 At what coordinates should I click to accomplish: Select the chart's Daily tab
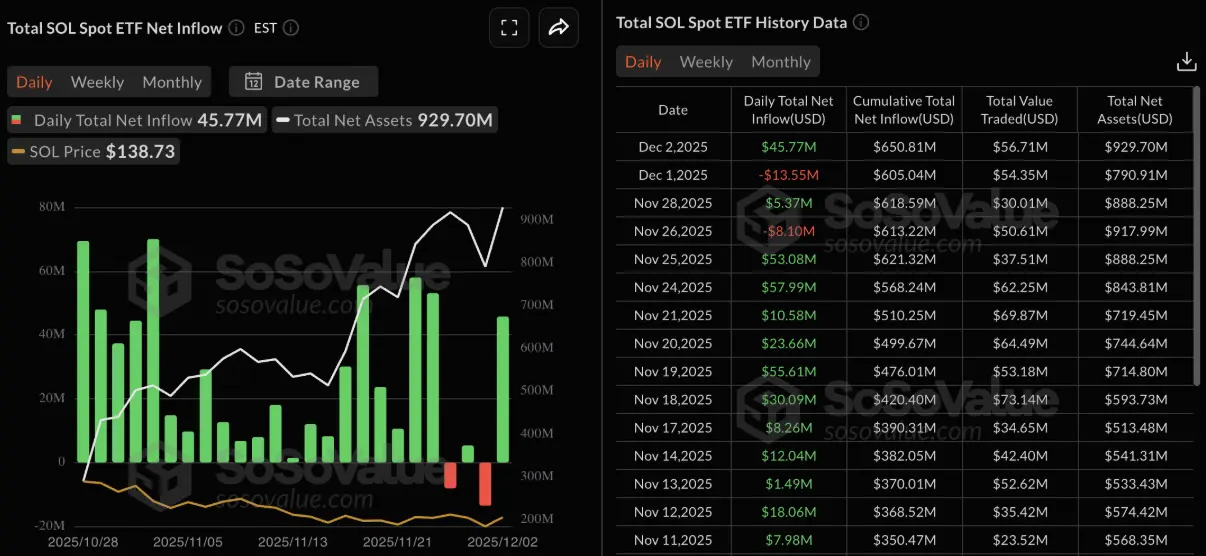(x=34, y=82)
